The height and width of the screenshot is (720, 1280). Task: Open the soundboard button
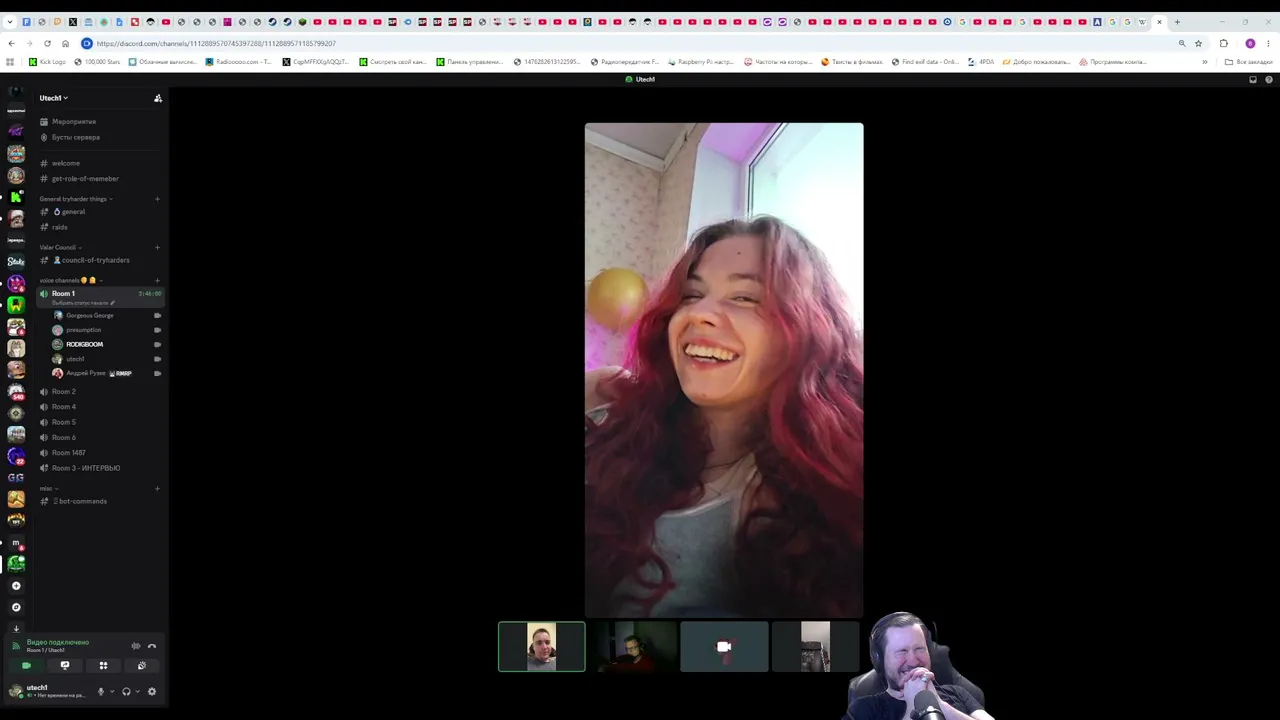click(x=141, y=666)
